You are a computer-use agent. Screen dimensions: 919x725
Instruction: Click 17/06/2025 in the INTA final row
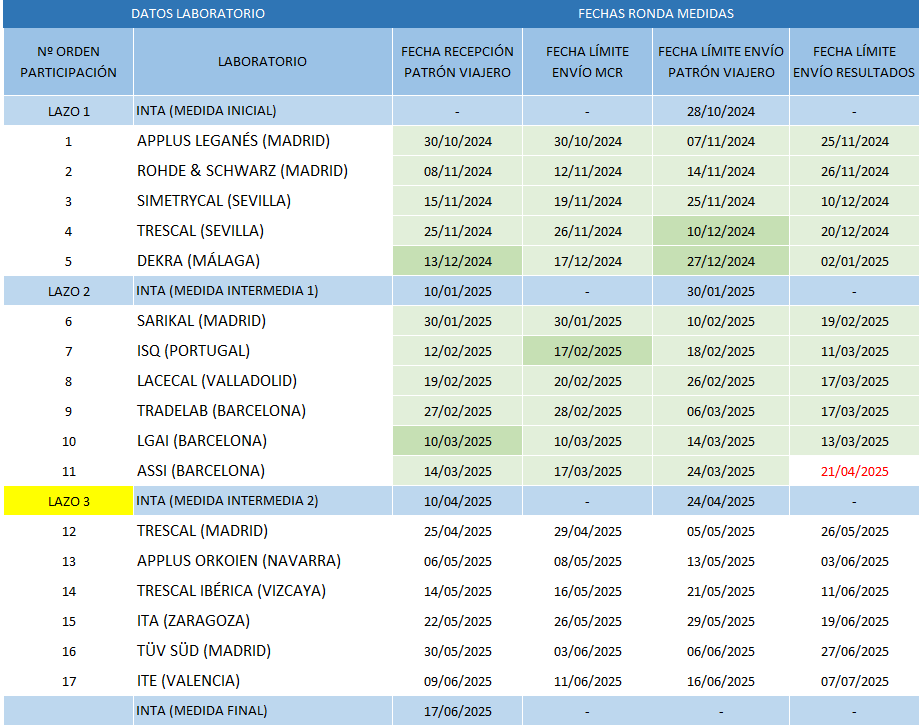pyautogui.click(x=458, y=712)
